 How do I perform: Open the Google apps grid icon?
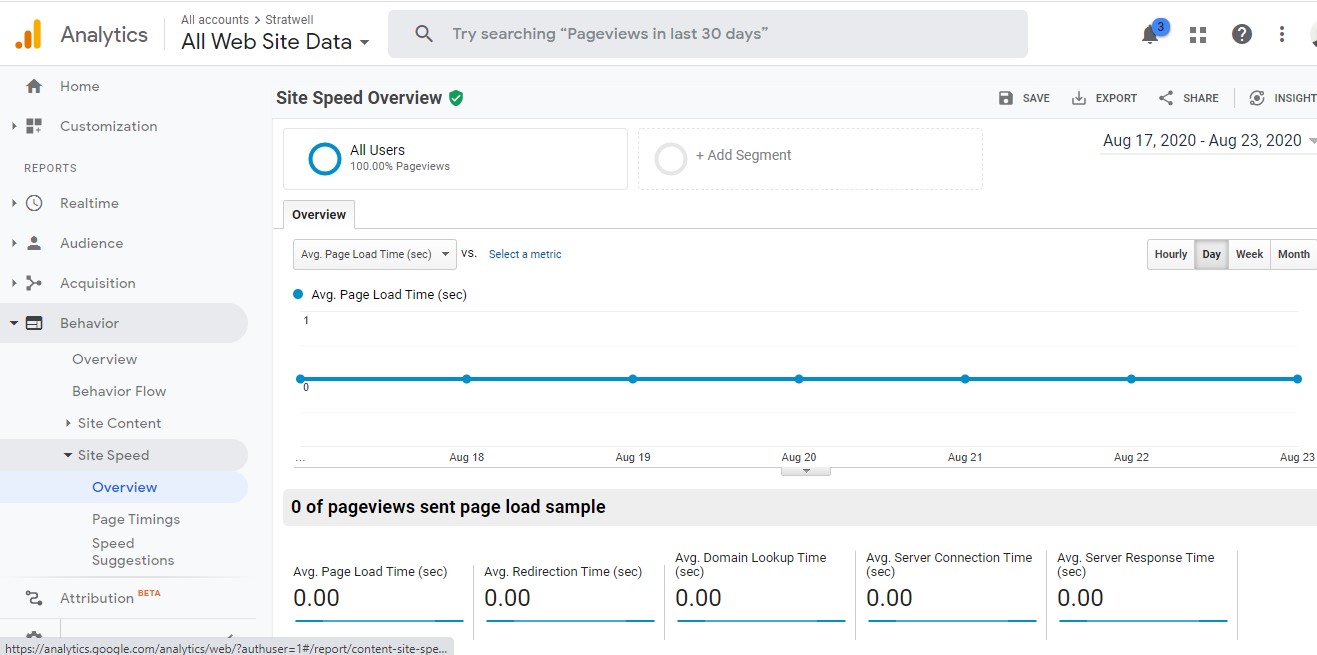point(1197,34)
